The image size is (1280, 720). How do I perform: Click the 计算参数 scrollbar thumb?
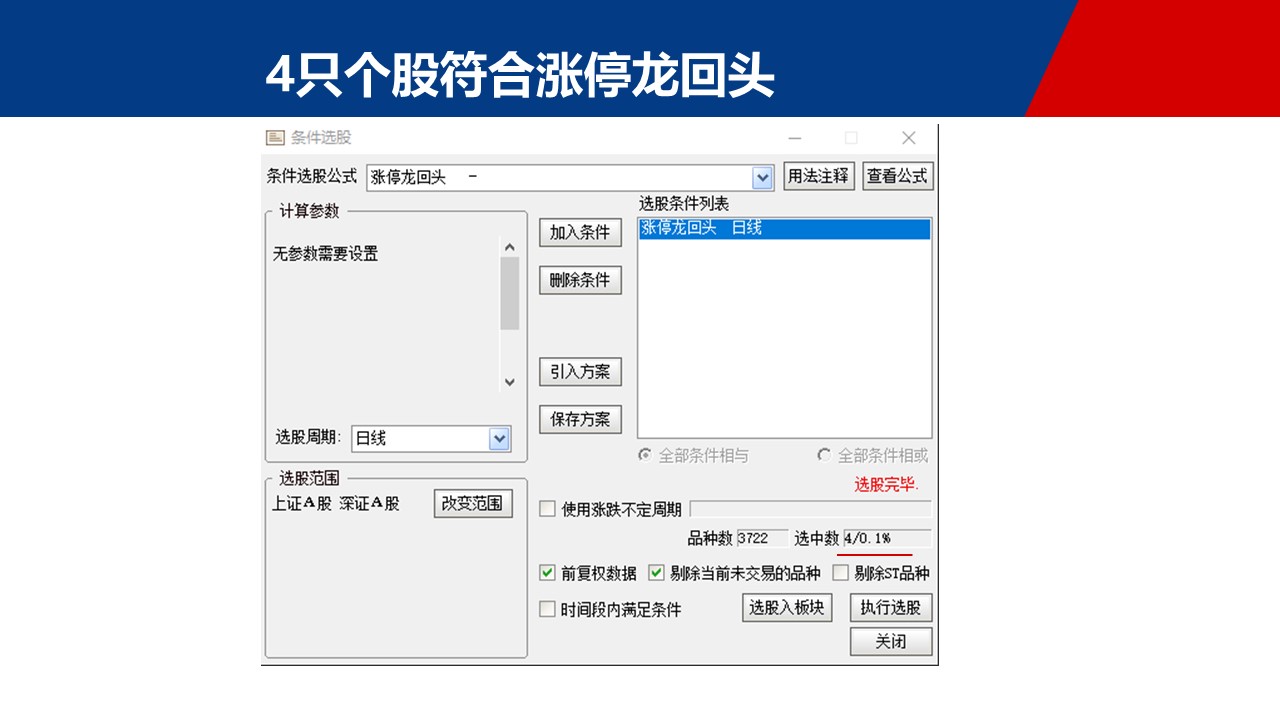coord(510,293)
